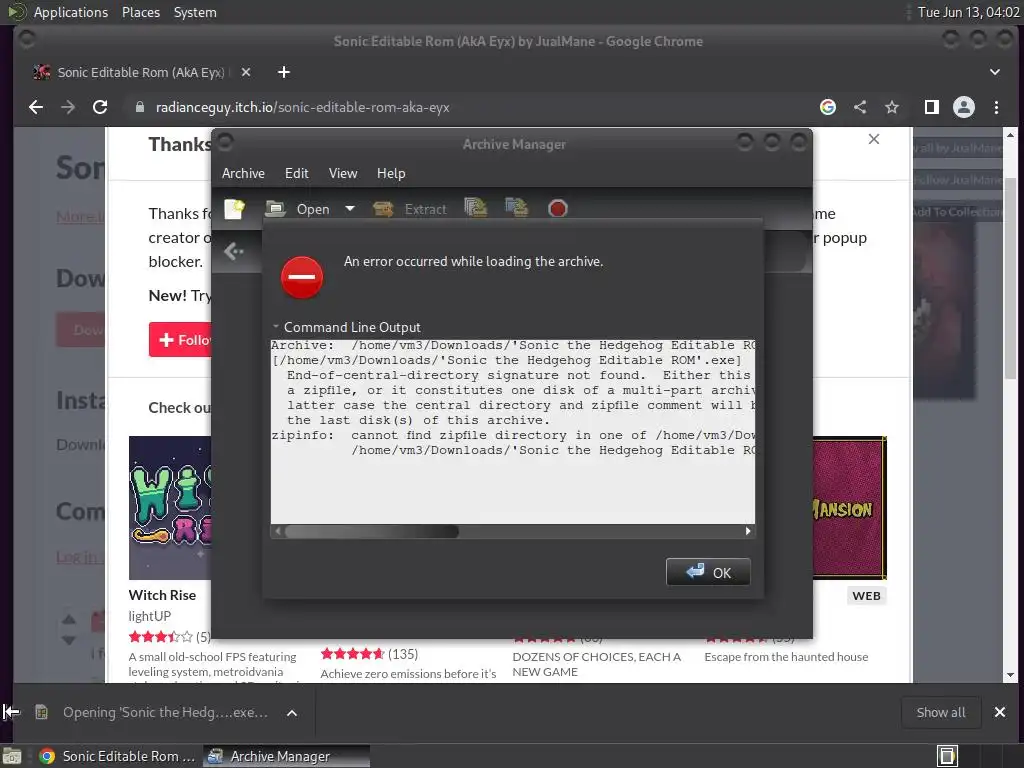Click the page scrollbar up arrow

pyautogui.click(x=1011, y=135)
